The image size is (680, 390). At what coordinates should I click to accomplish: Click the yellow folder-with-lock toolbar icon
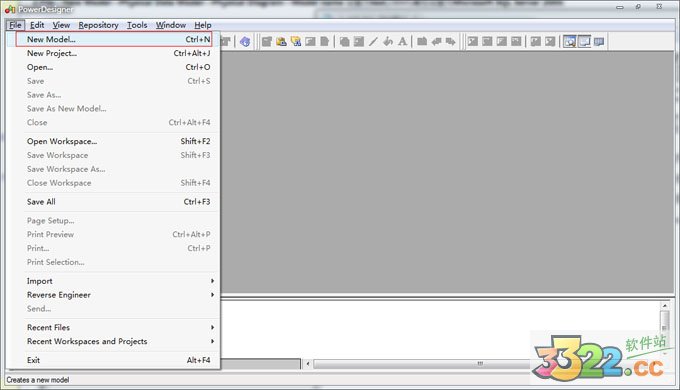click(x=281, y=42)
